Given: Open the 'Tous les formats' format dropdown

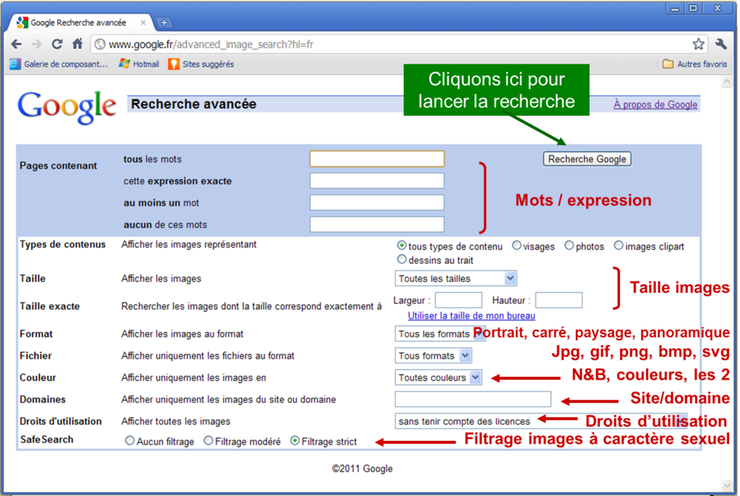Looking at the screenshot, I should (440, 334).
